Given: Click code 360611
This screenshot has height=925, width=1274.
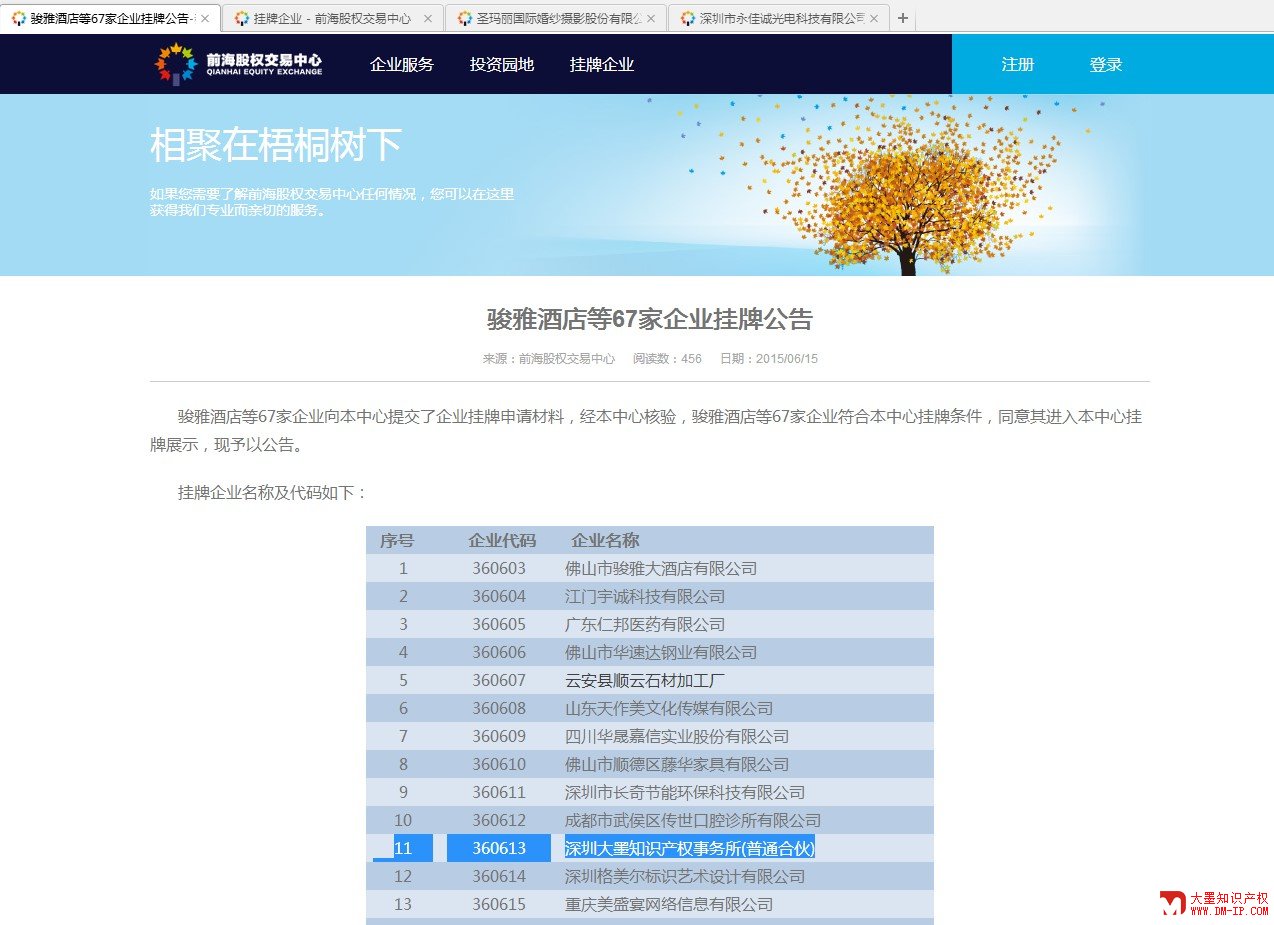Looking at the screenshot, I should tap(499, 792).
